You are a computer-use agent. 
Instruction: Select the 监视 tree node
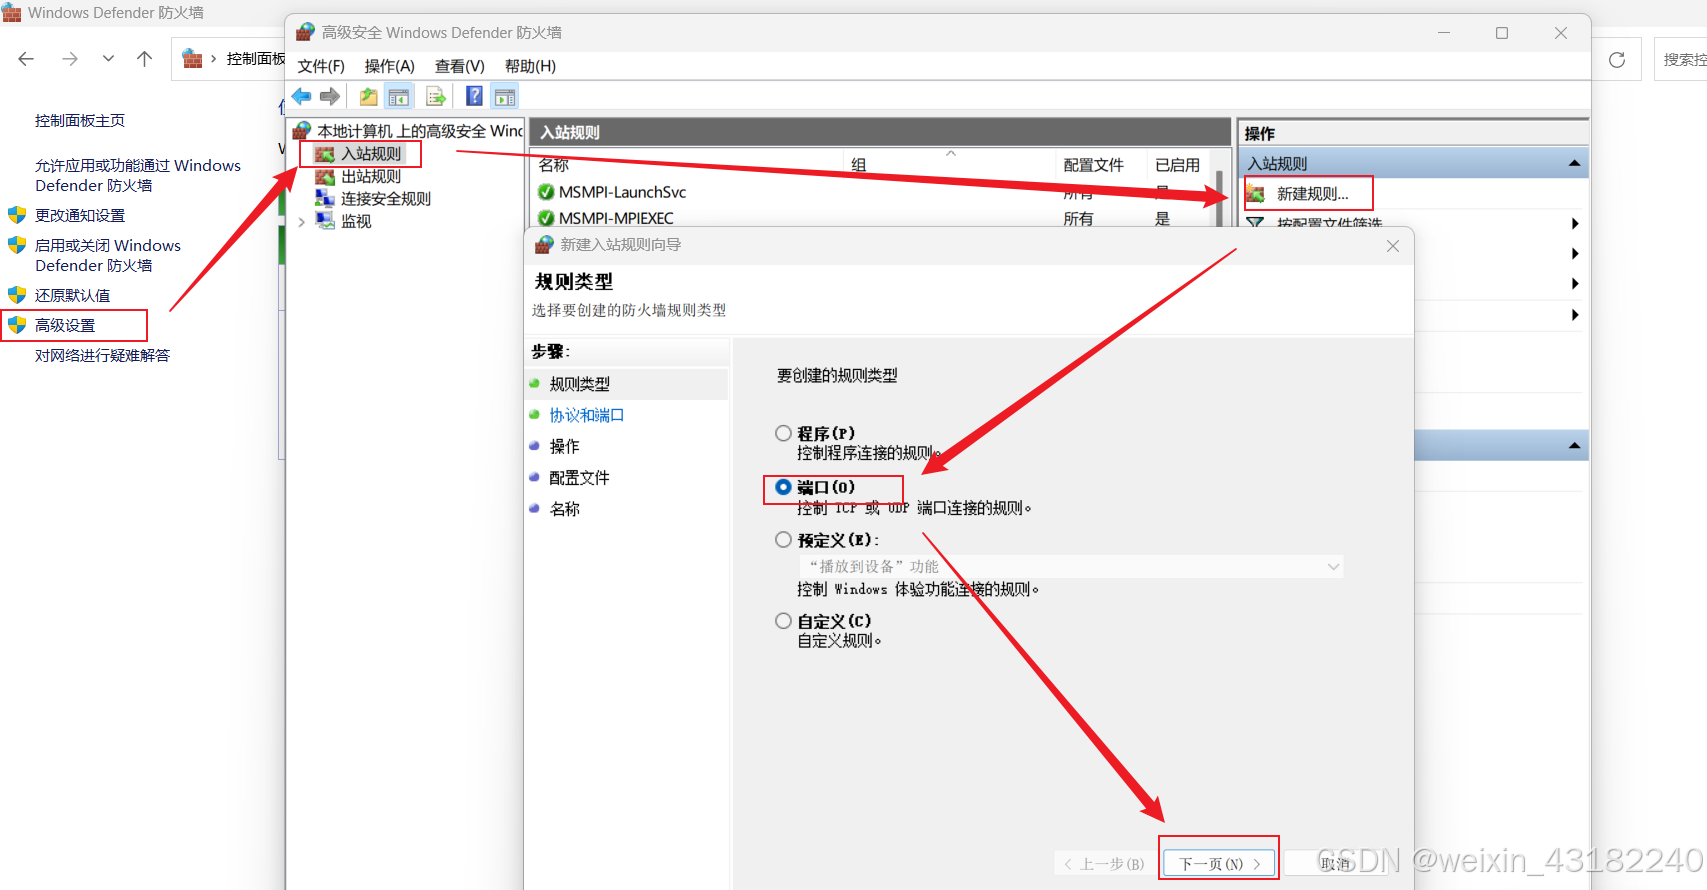[356, 221]
